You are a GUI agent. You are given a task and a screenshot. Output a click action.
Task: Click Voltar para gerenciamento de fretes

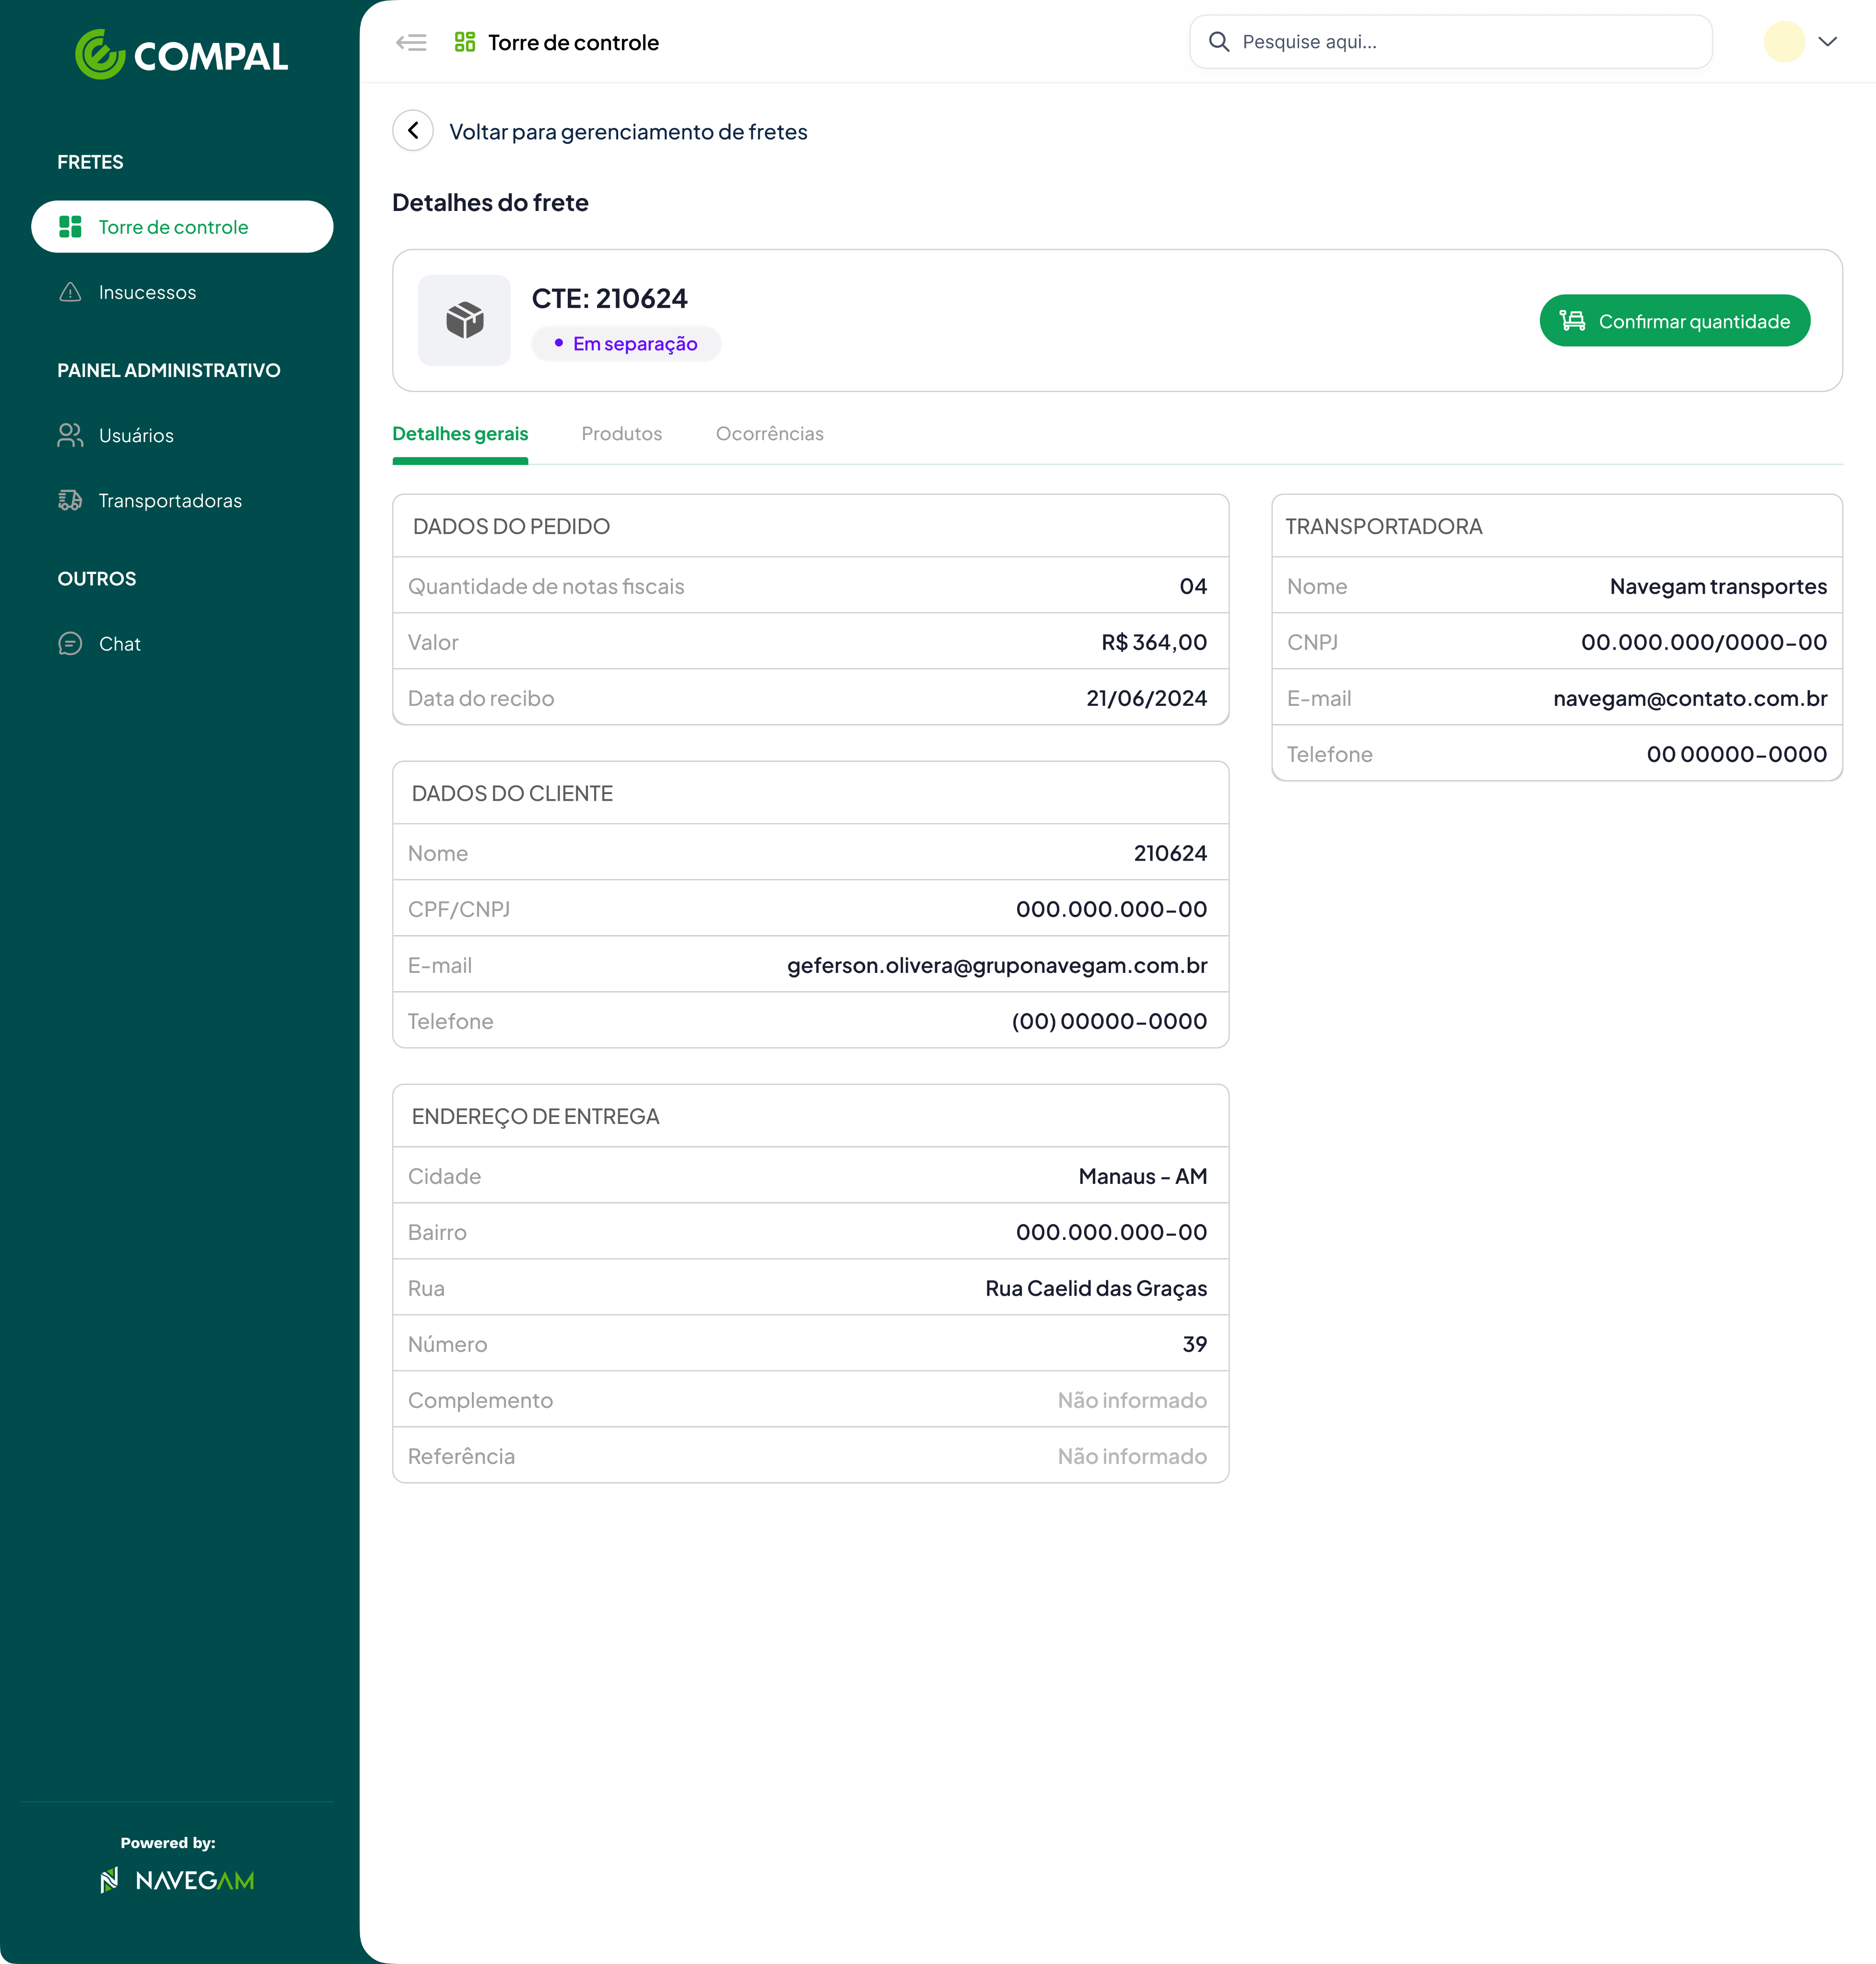tap(628, 131)
